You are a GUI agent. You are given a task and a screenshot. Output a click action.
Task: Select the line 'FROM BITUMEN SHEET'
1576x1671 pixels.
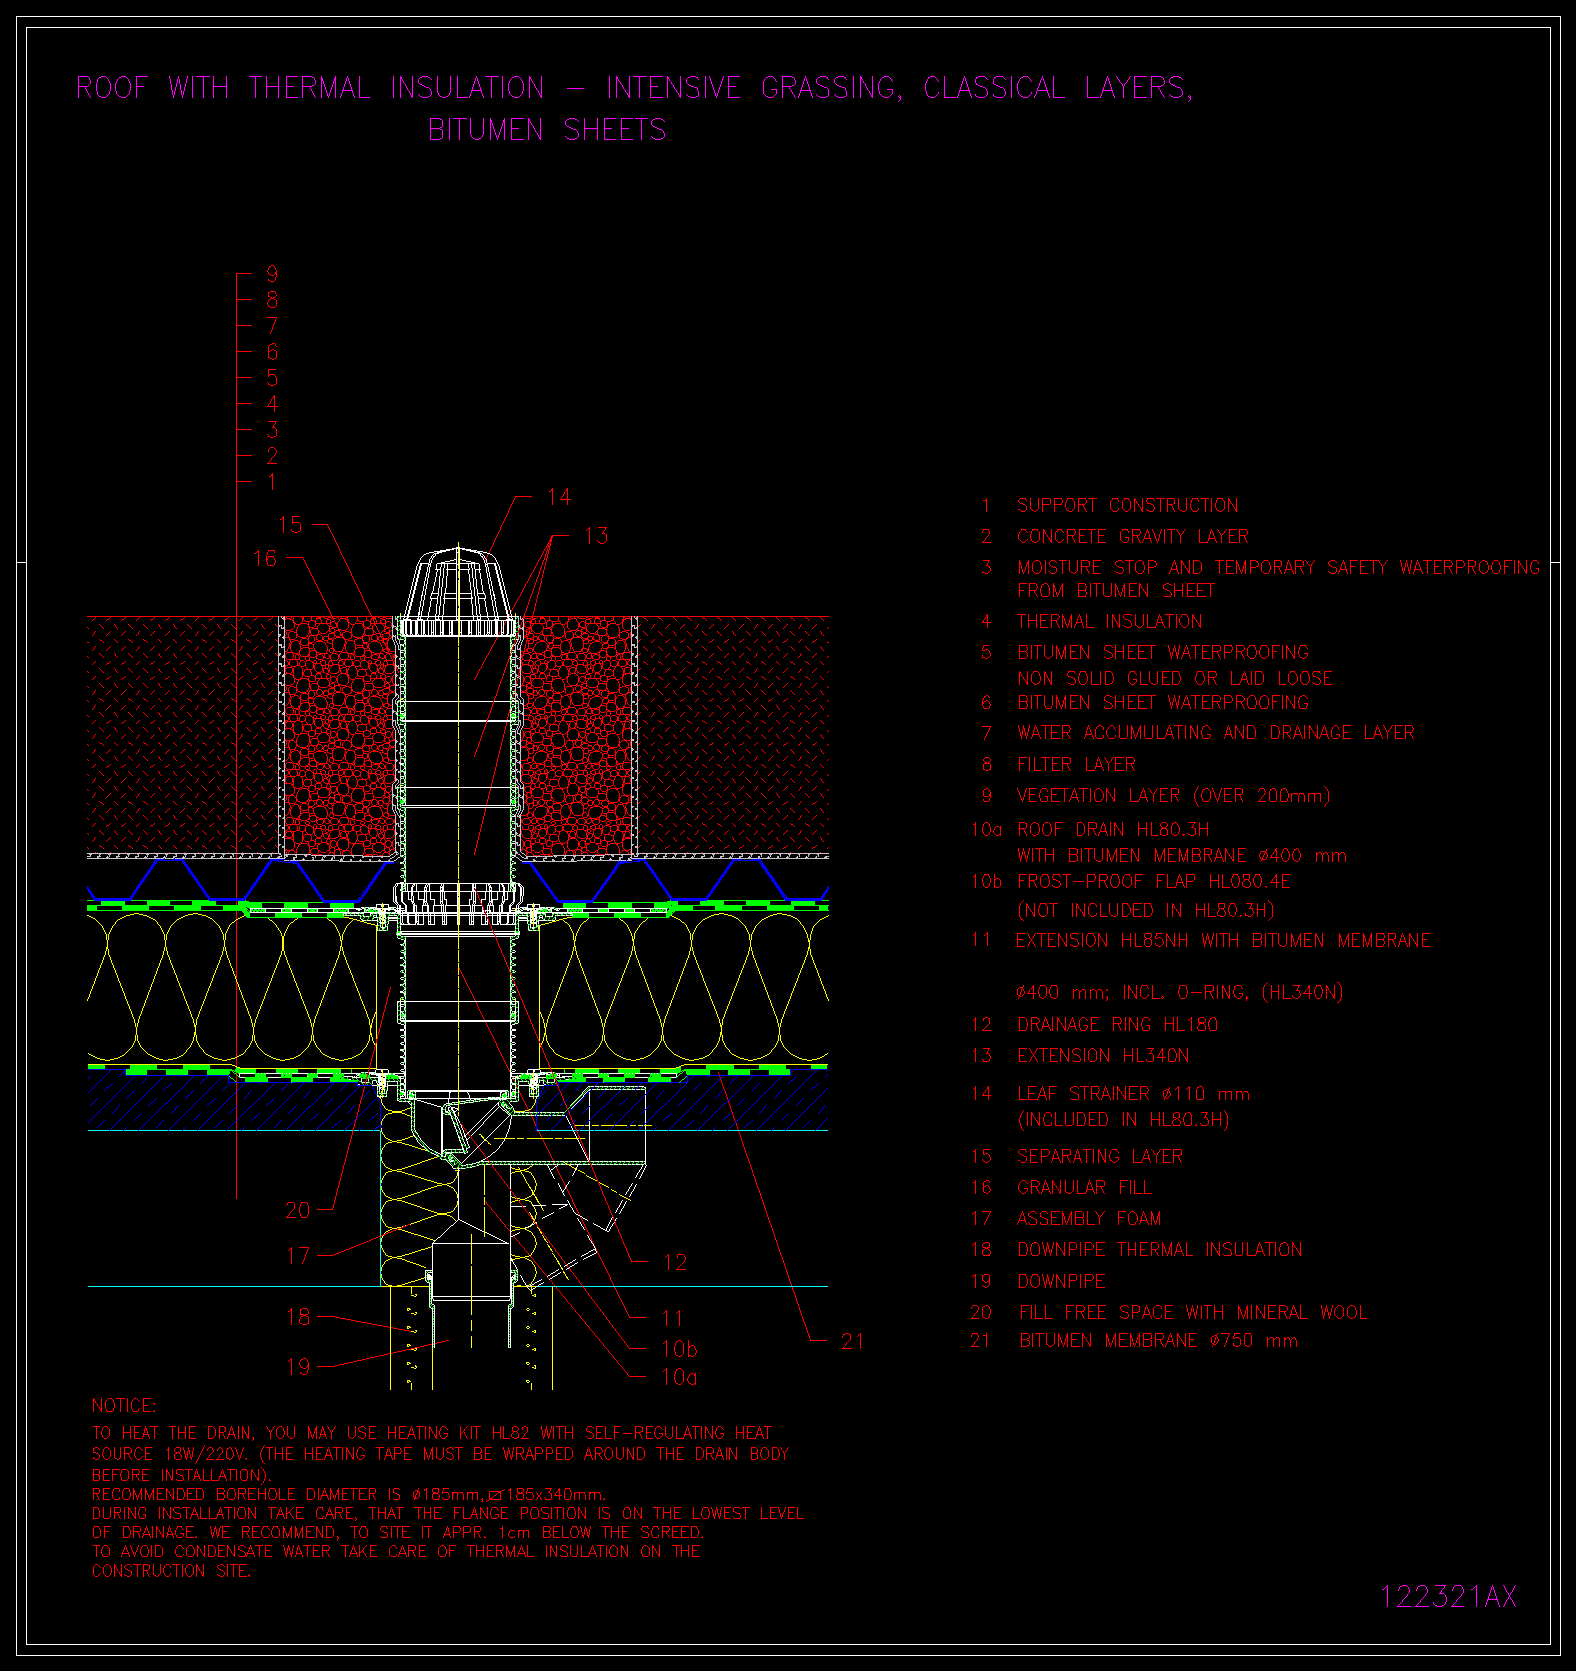coord(1116,591)
